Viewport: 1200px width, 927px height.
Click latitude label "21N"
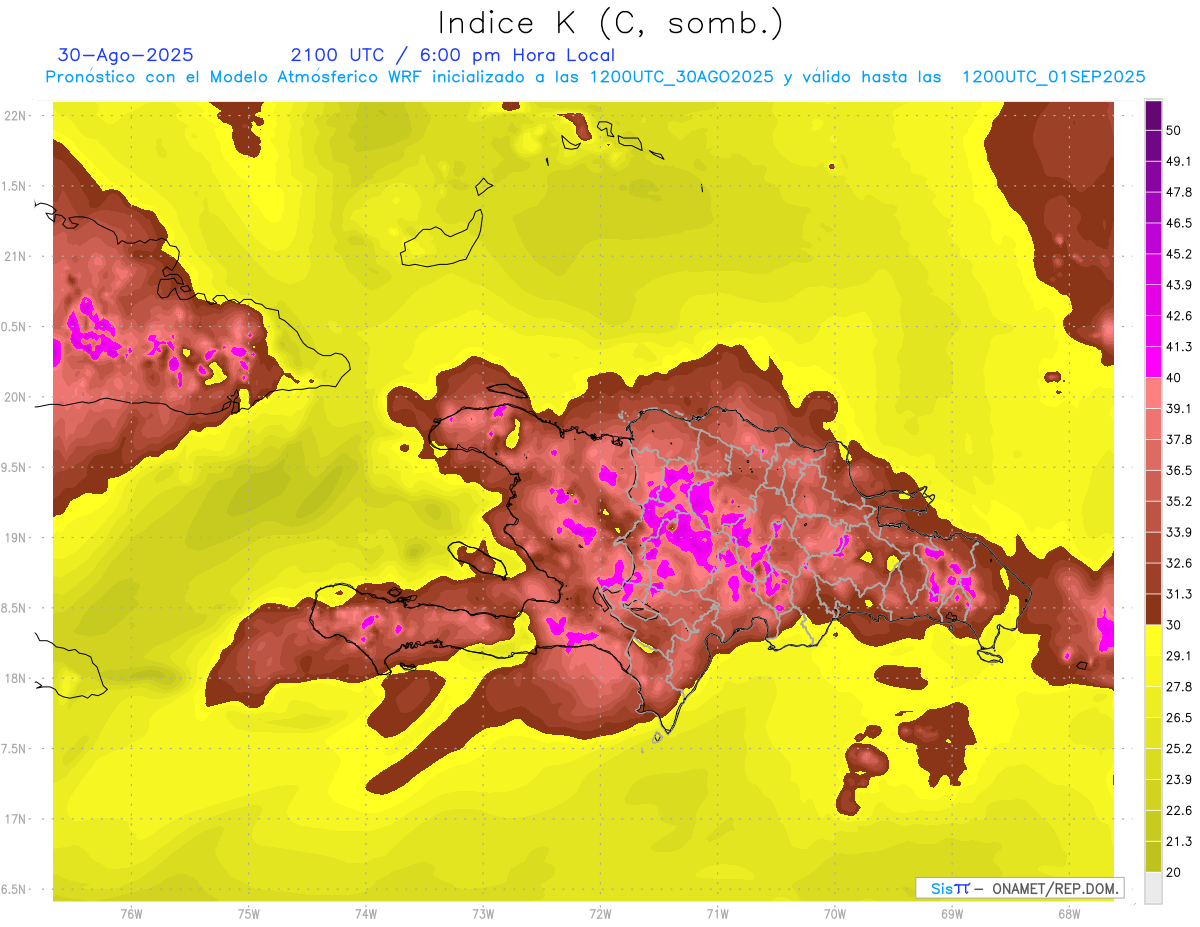(x=16, y=256)
